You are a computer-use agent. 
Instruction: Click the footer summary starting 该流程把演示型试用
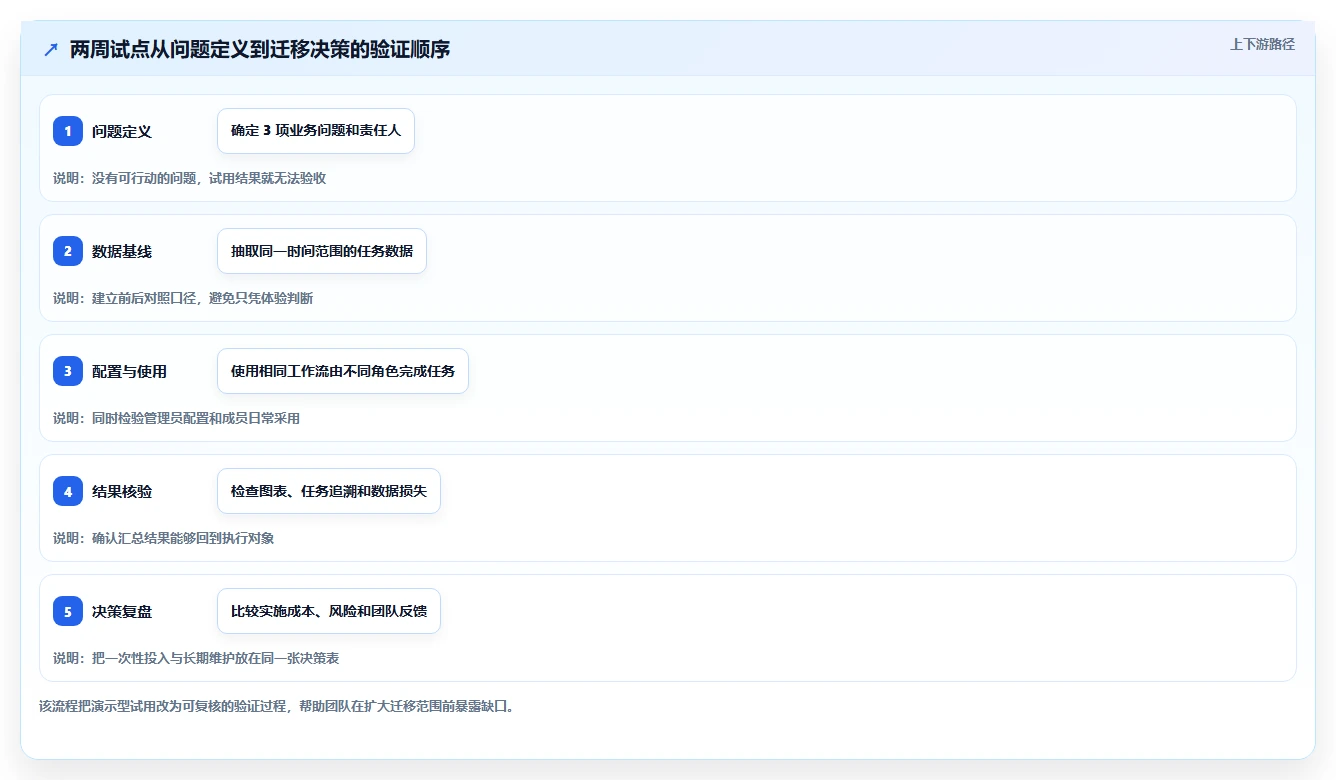tap(276, 706)
